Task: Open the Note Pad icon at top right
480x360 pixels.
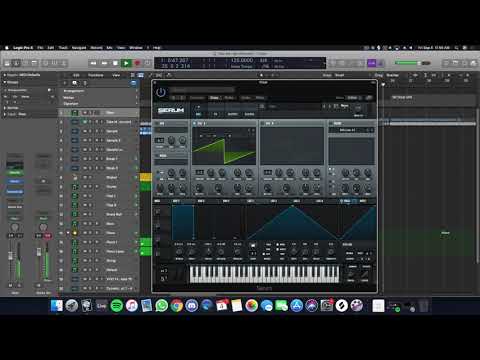Action: click(x=455, y=63)
